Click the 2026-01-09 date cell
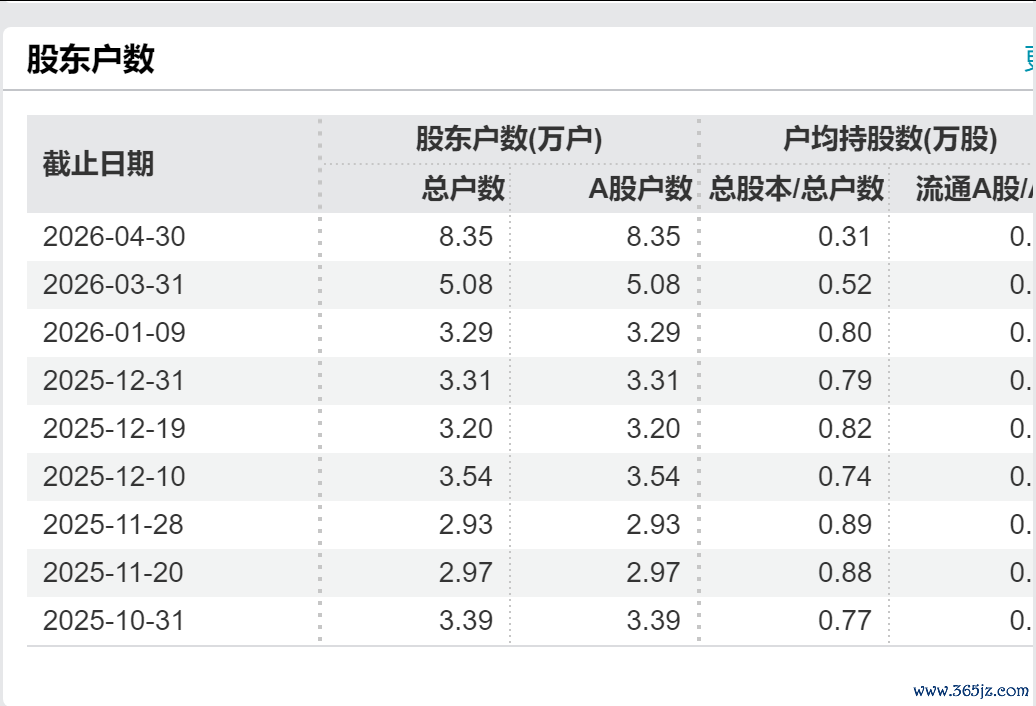 coord(114,332)
